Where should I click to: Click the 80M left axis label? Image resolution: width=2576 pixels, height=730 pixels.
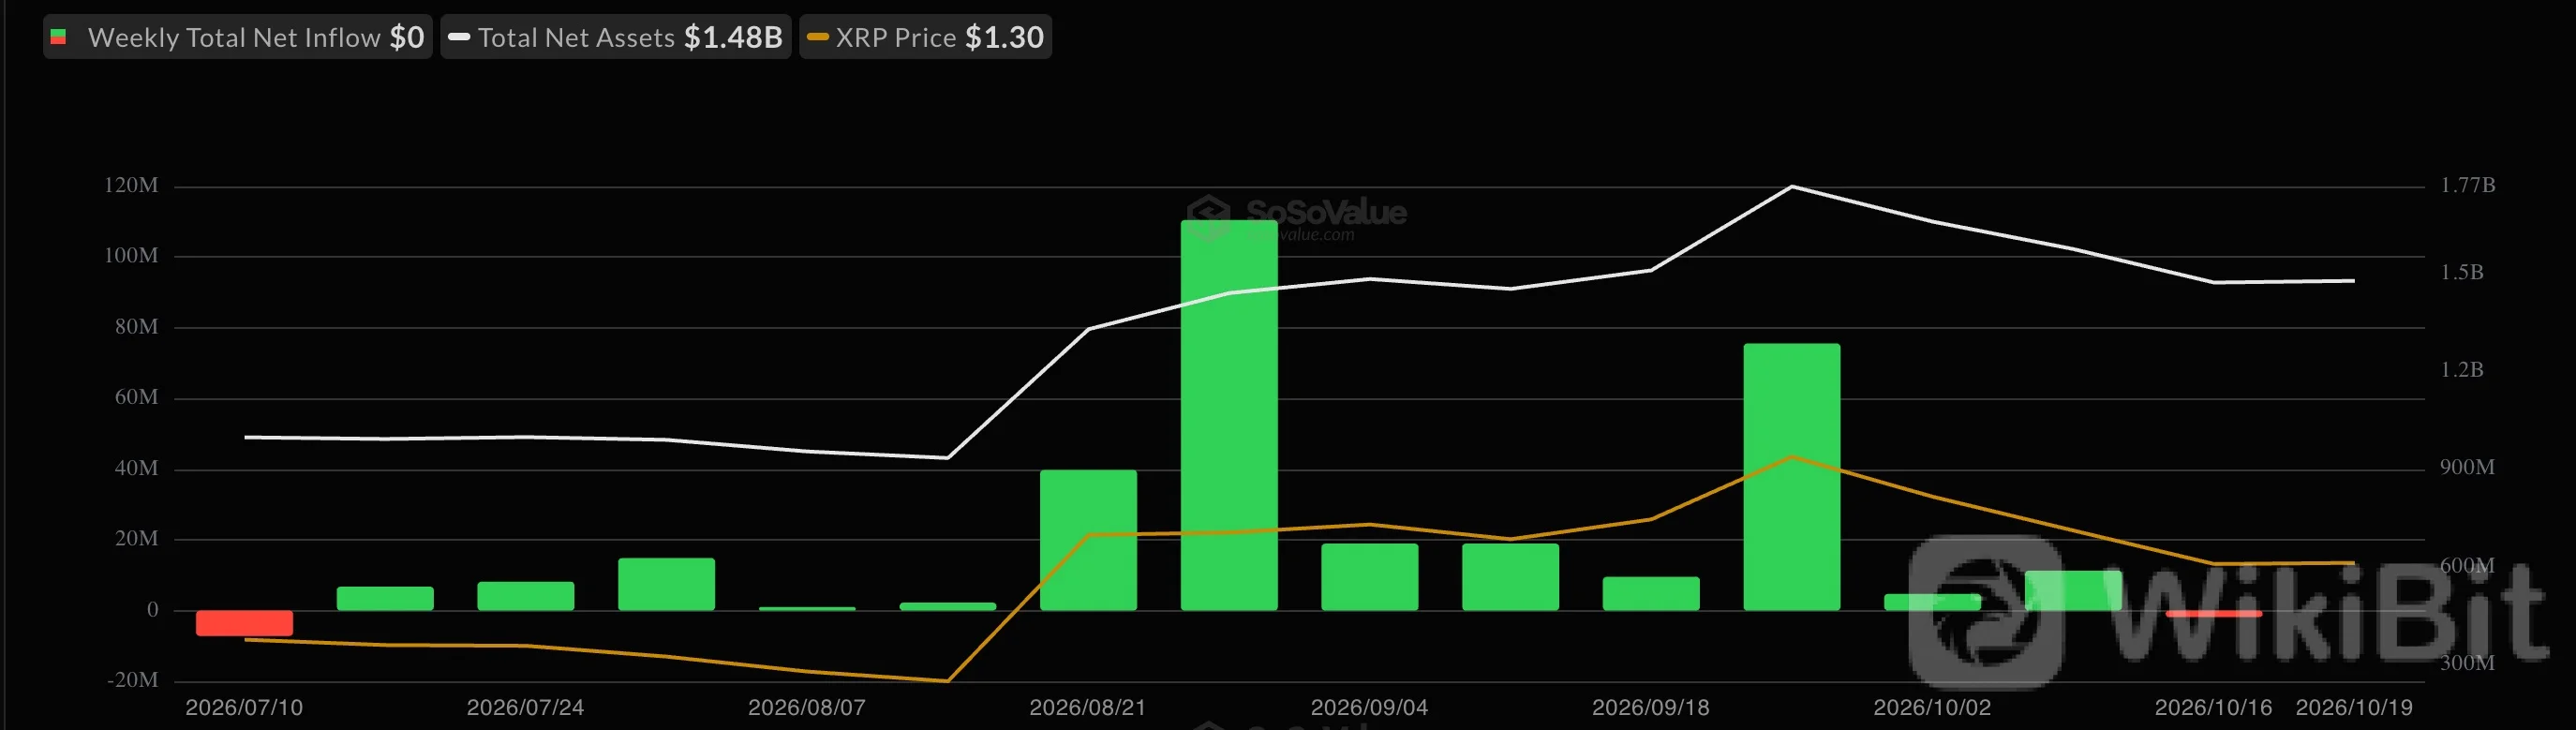[137, 327]
